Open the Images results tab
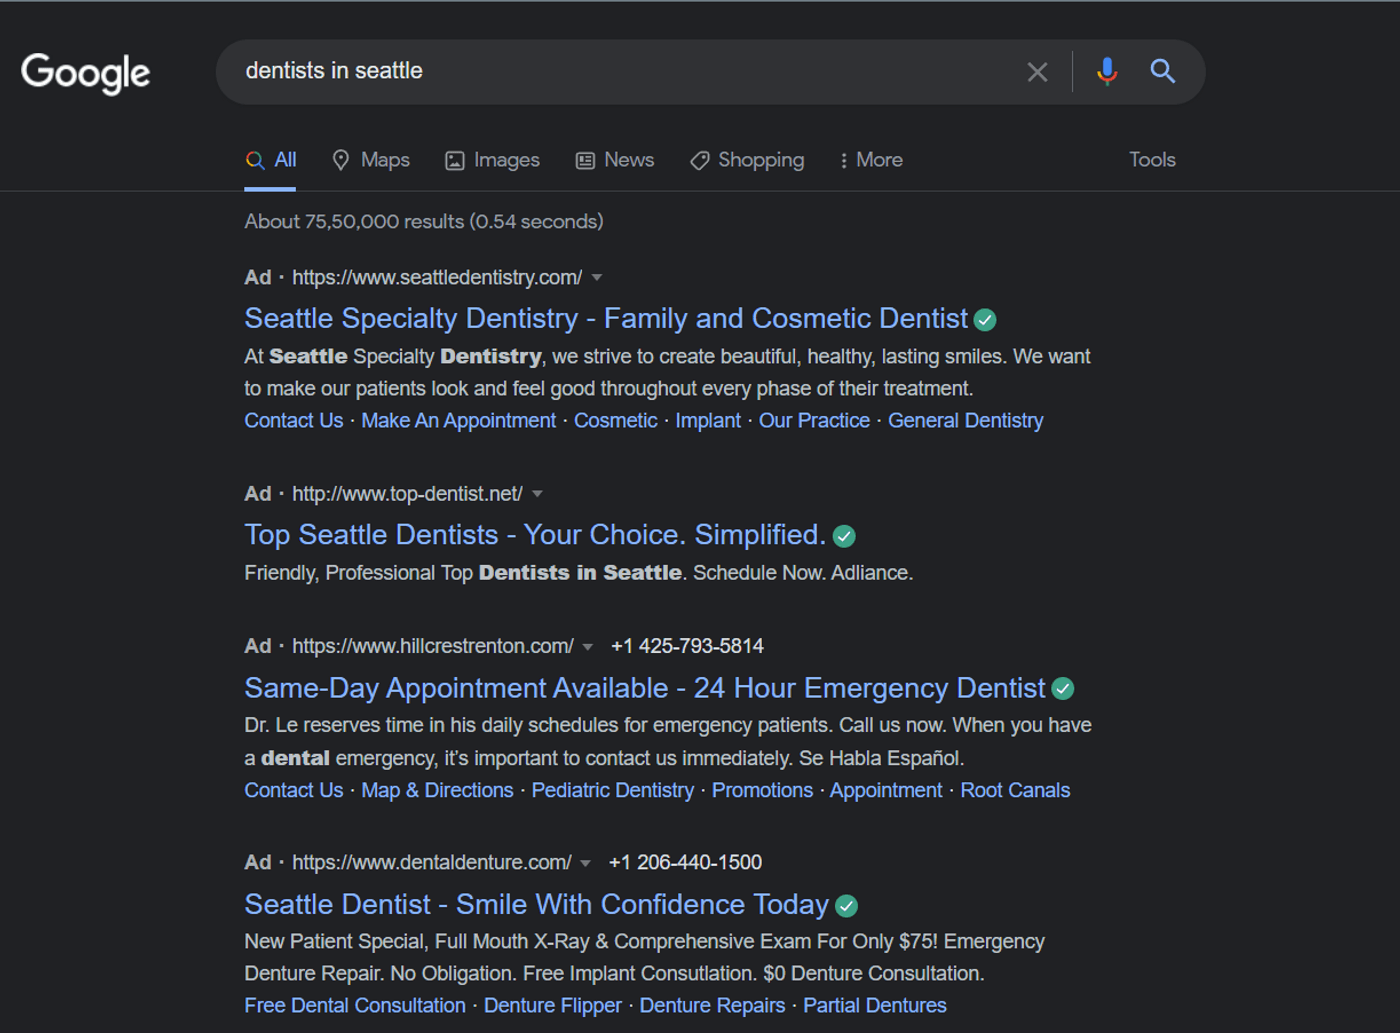 pyautogui.click(x=492, y=160)
